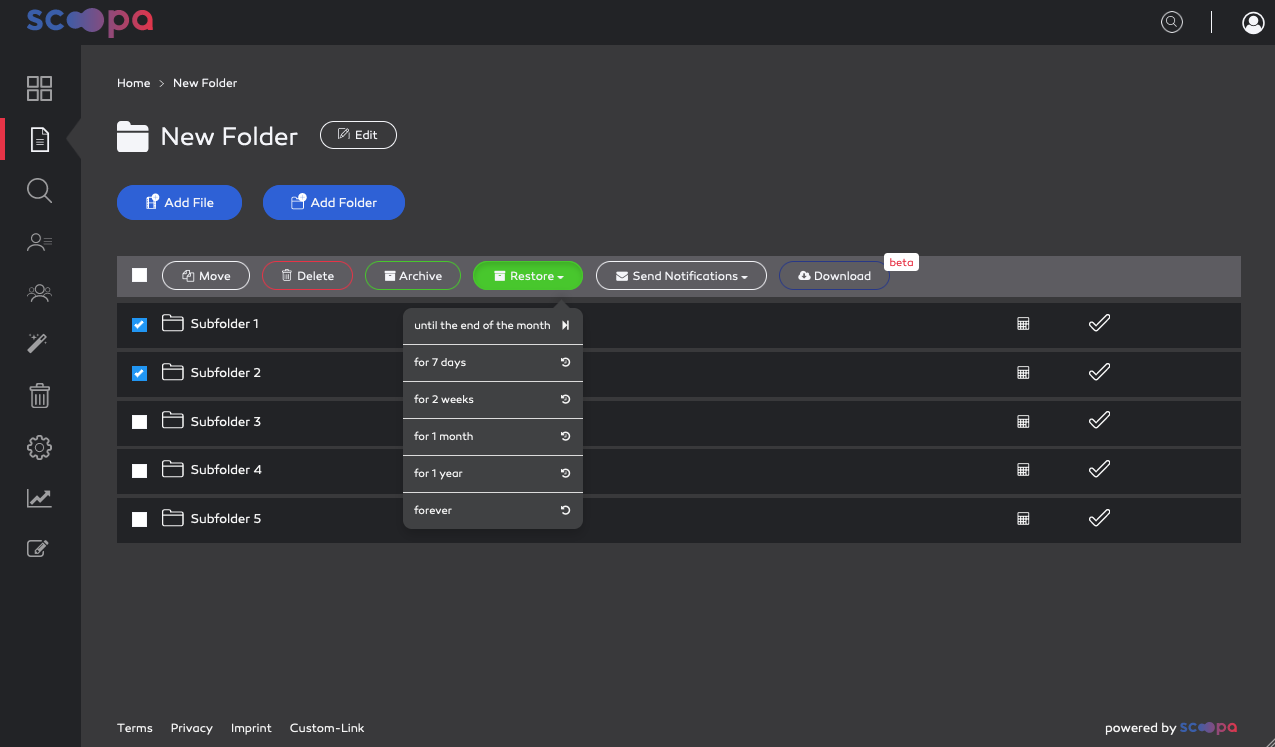Choose restore for 1 year

[x=493, y=473]
